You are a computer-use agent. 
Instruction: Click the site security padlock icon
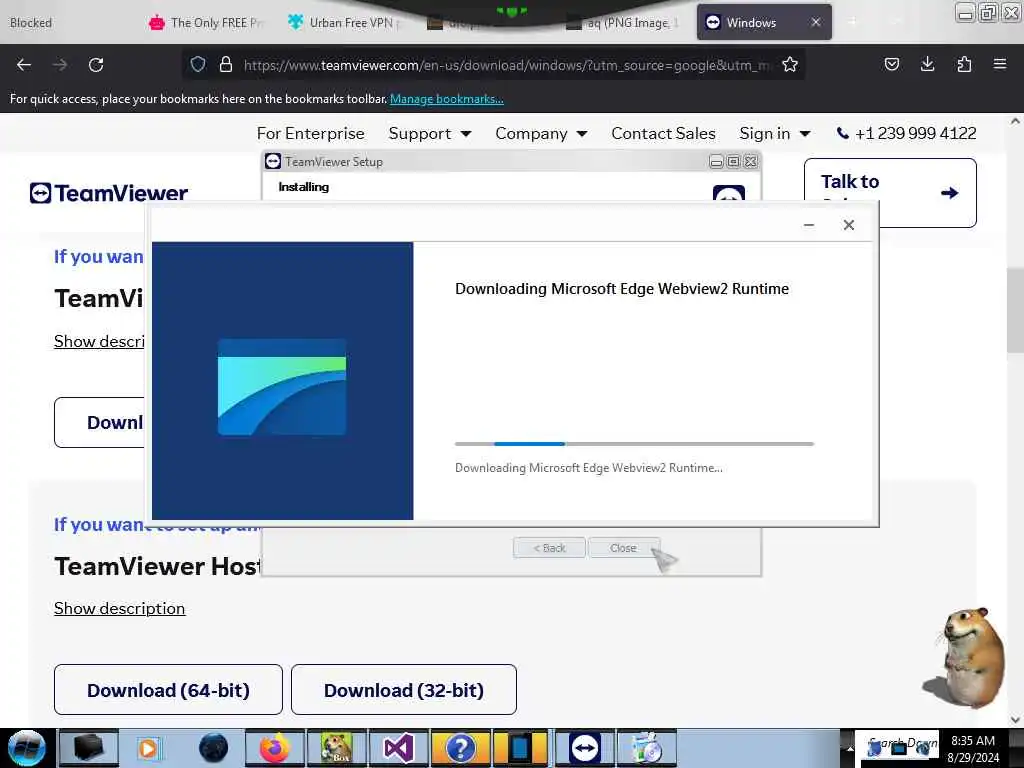click(226, 64)
